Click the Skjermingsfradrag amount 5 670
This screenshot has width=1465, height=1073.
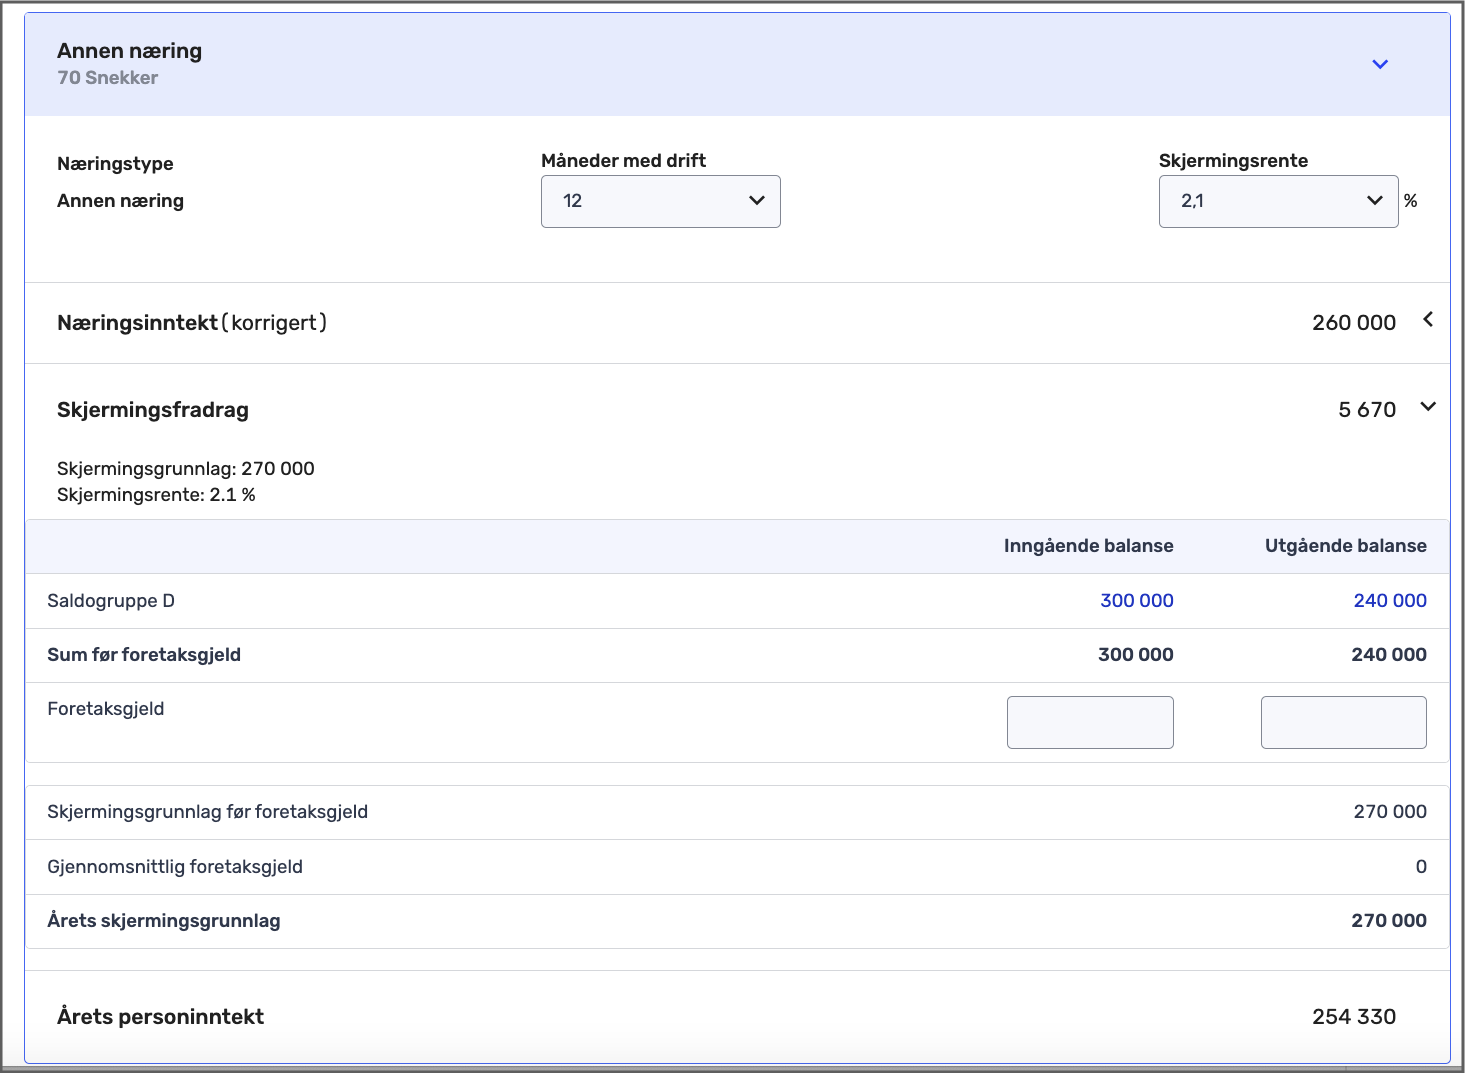(x=1366, y=410)
